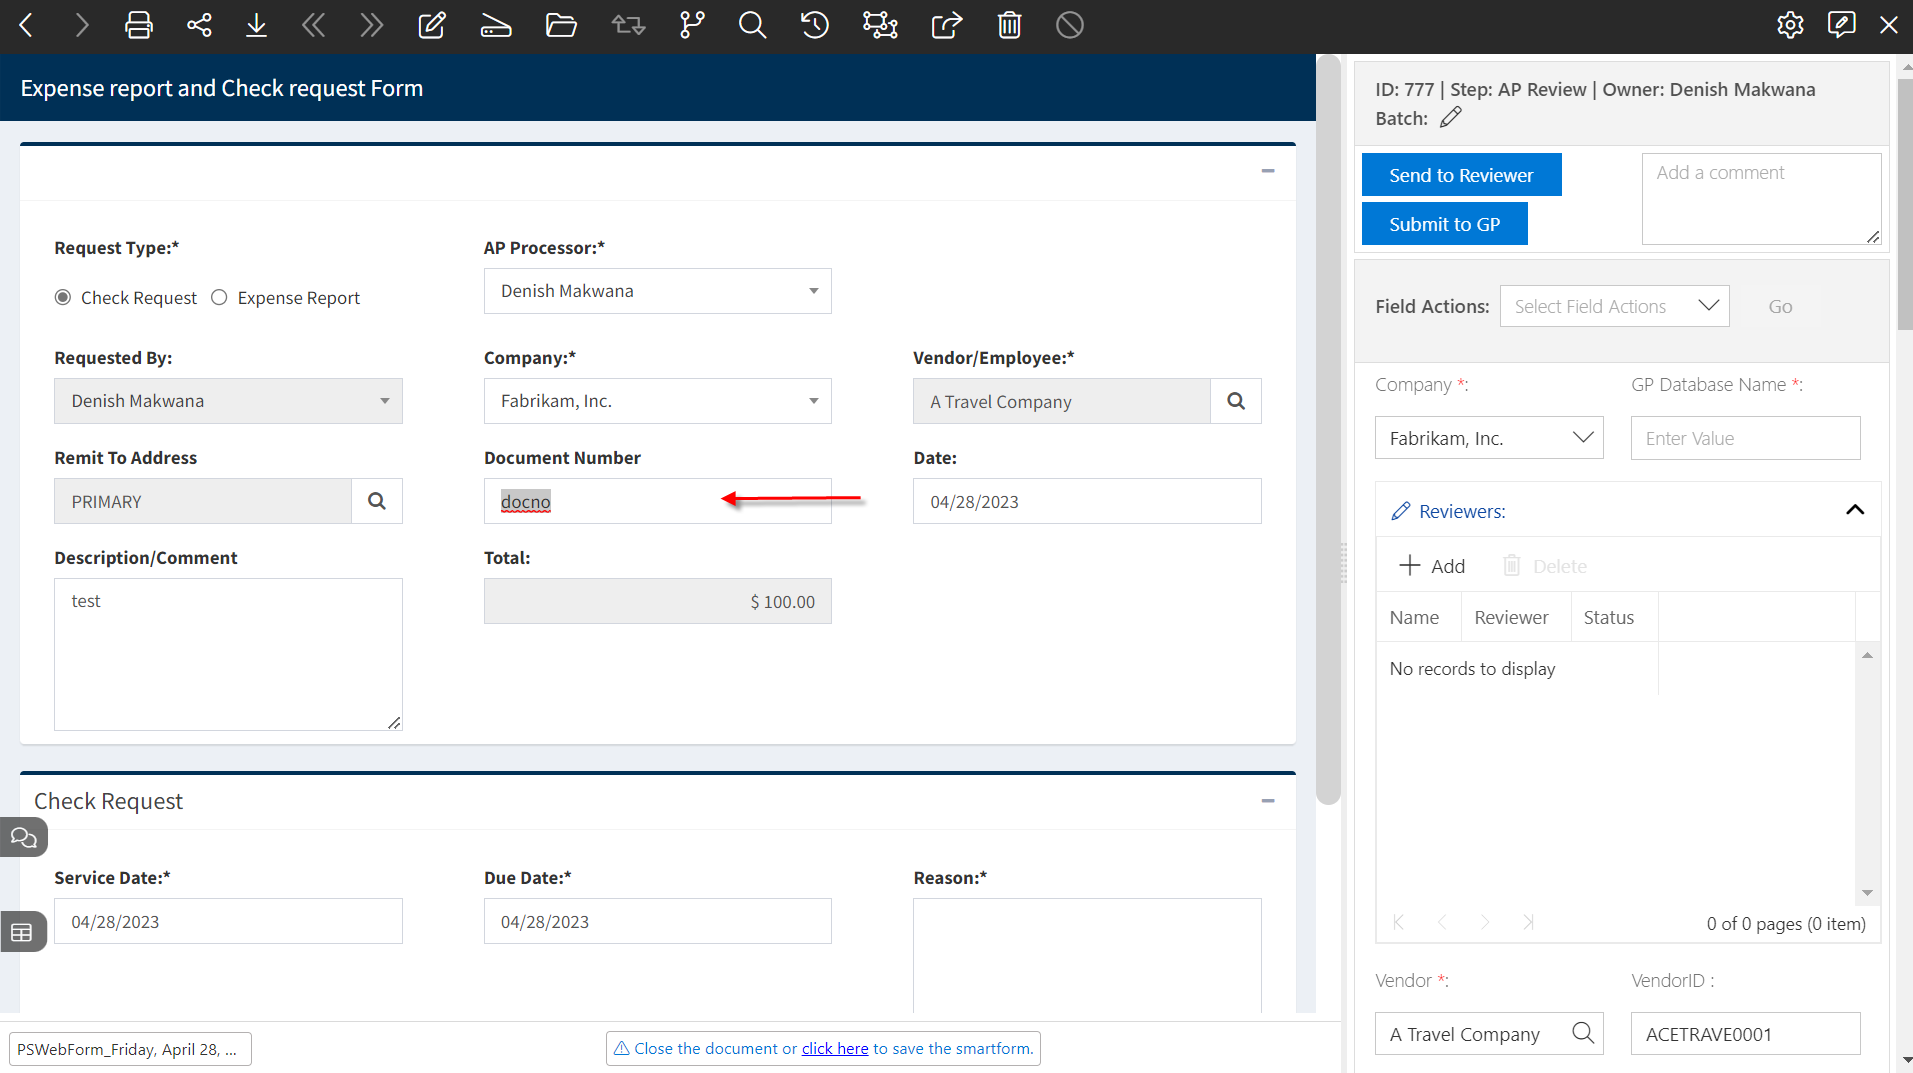Jump to first item with double-left chevrons
This screenshot has width=1913, height=1073.
point(314,25)
